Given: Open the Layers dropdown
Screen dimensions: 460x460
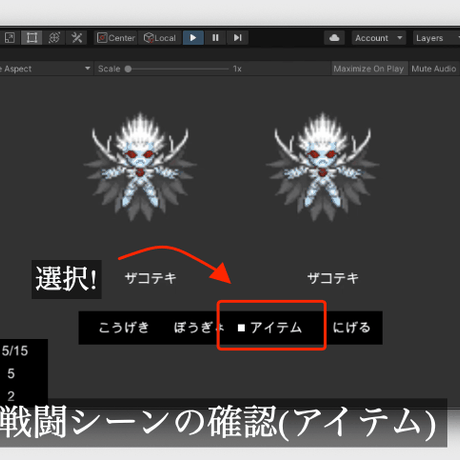Looking at the screenshot, I should click(x=436, y=38).
